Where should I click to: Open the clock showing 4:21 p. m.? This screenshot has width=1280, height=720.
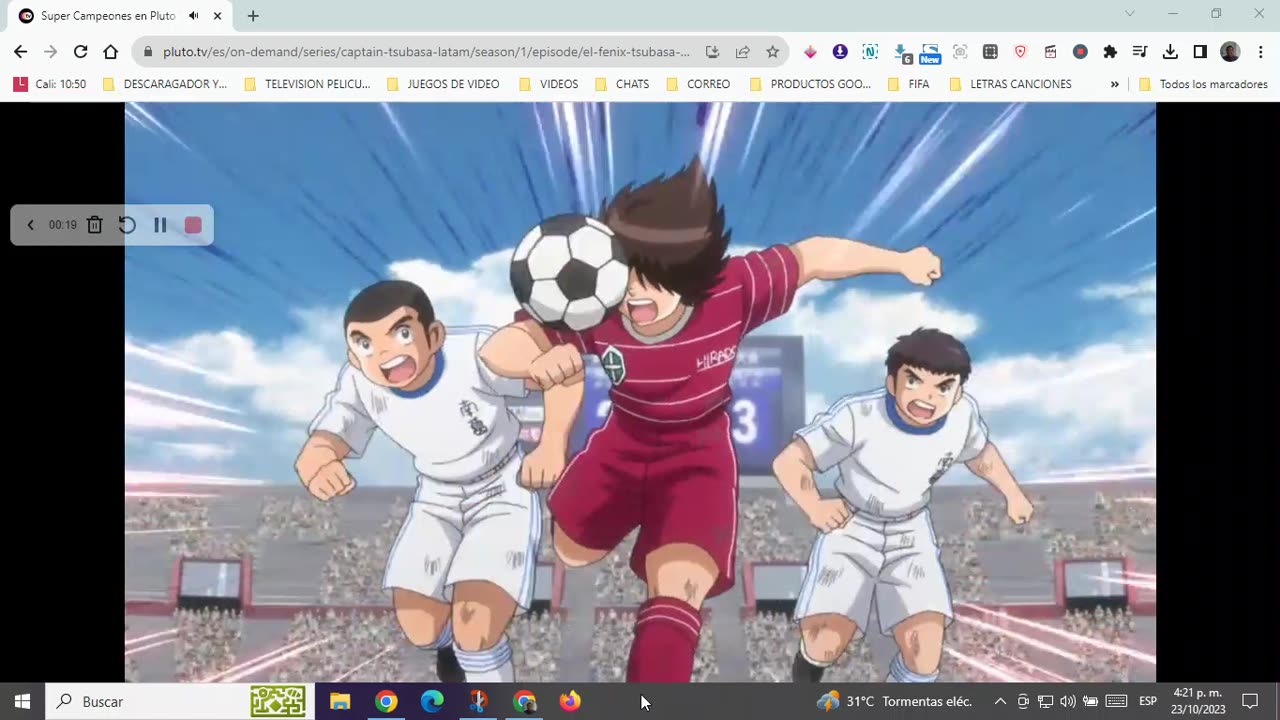[1198, 701]
